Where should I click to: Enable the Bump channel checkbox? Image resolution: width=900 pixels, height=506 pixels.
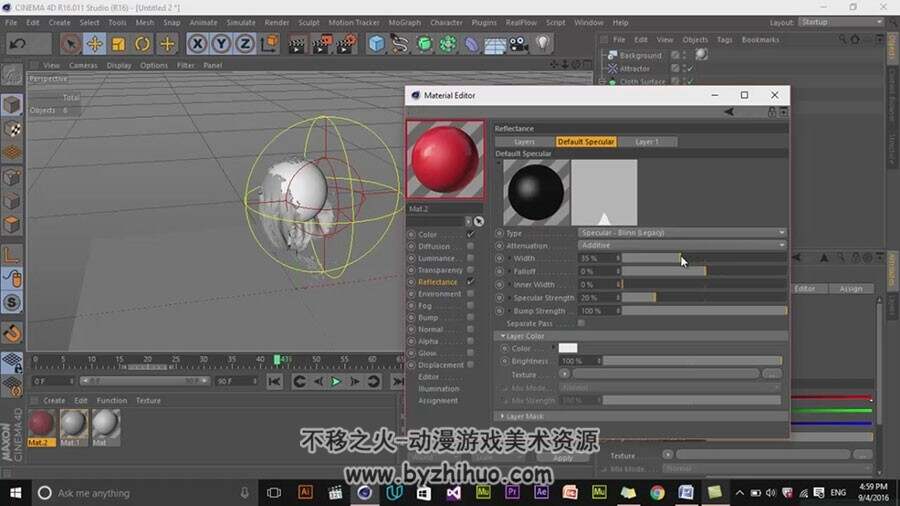471,317
